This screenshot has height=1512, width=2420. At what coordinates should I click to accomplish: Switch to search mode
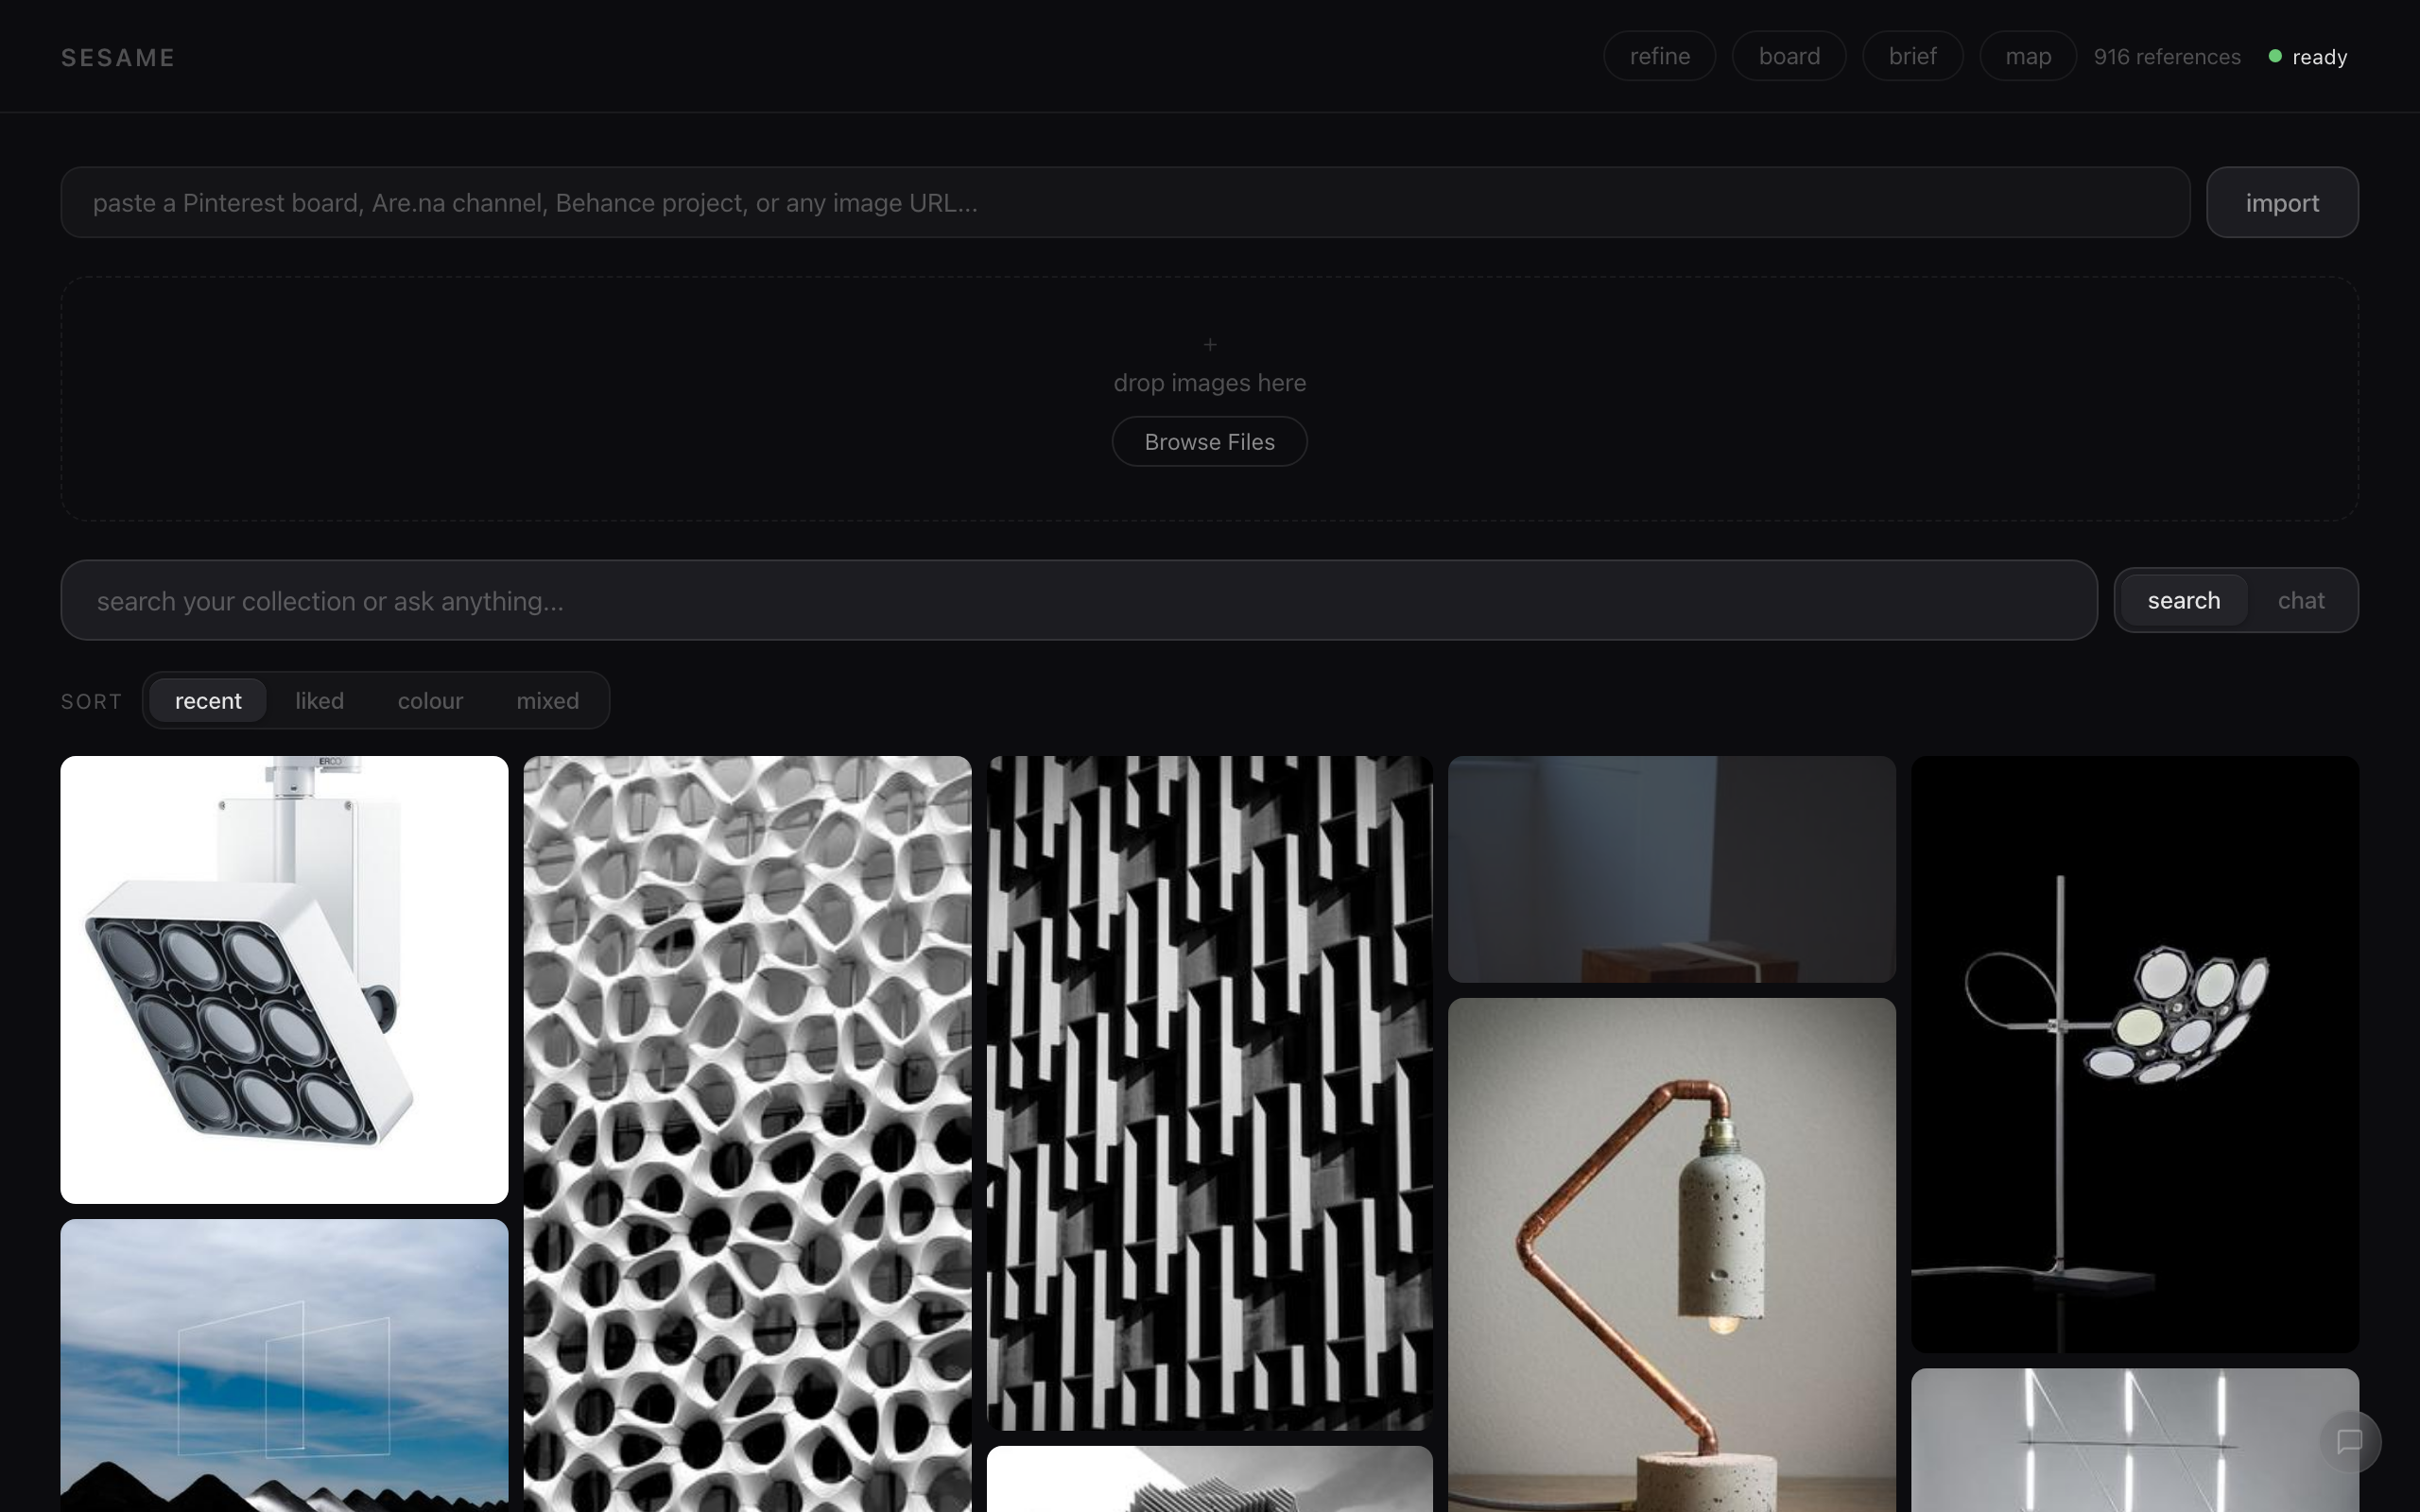click(x=2184, y=600)
